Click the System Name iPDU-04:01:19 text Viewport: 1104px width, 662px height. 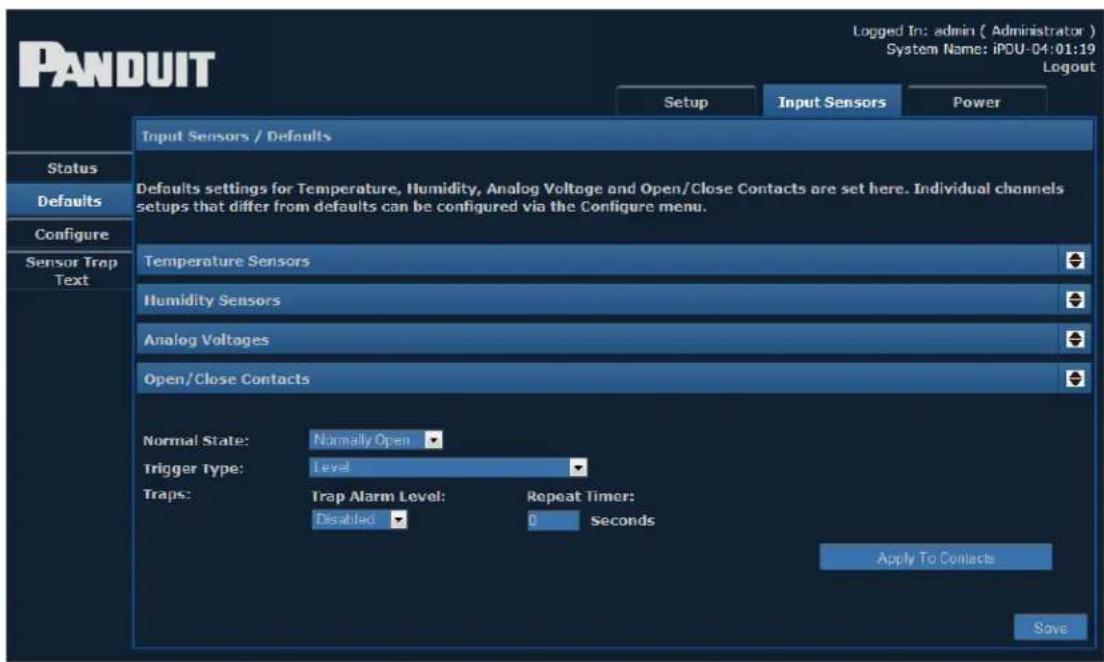pyautogui.click(x=991, y=49)
